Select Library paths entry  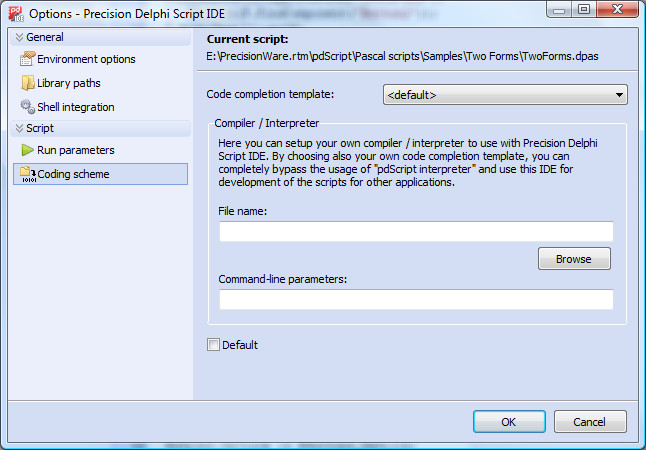pyautogui.click(x=69, y=83)
